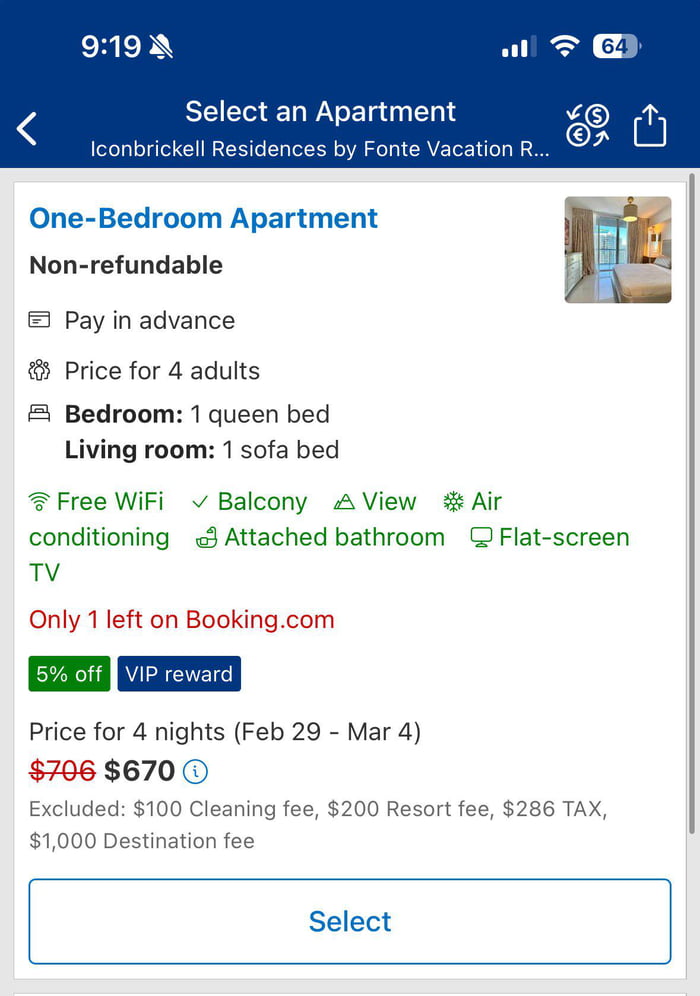The image size is (700, 996).
Task: Open the currency selector icon
Action: (588, 126)
